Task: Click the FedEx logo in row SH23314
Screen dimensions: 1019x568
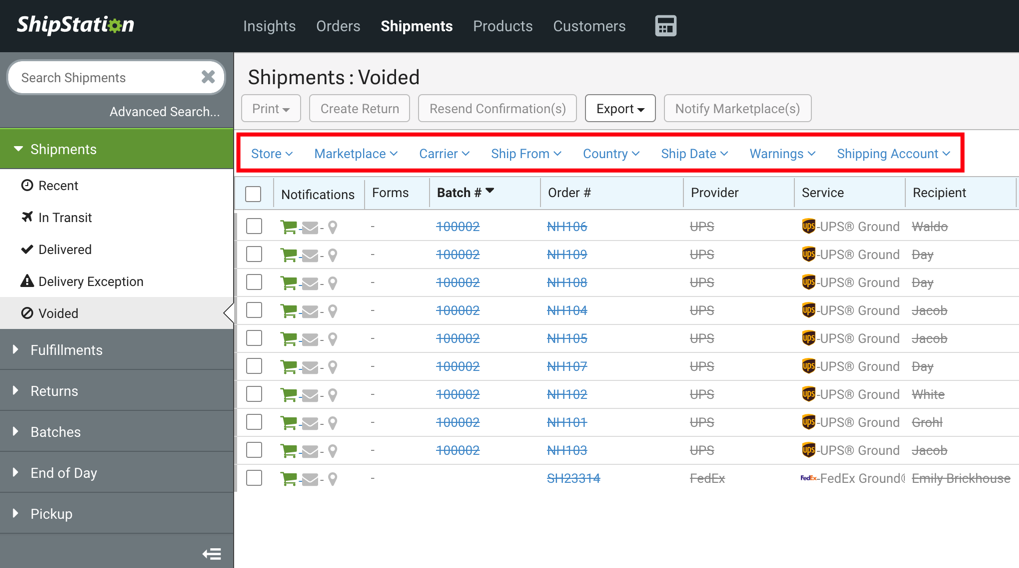Action: click(x=808, y=478)
